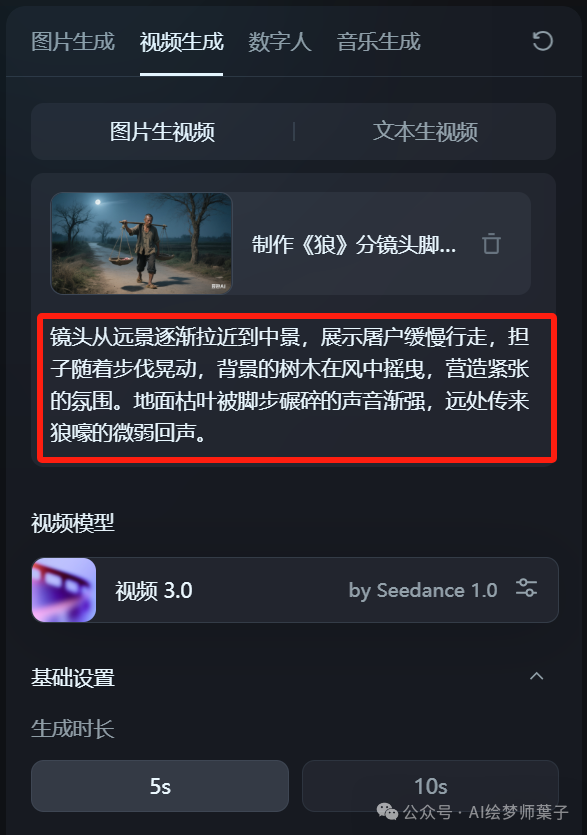This screenshot has height=835, width=587.
Task: Click the by Seedance 1.0 label
Action: pos(423,590)
